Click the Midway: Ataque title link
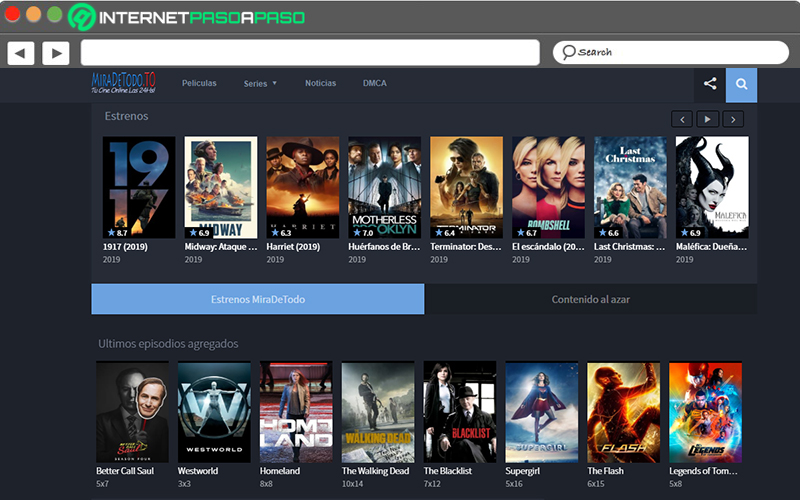Screen dimensions: 800x500 [x=221, y=246]
